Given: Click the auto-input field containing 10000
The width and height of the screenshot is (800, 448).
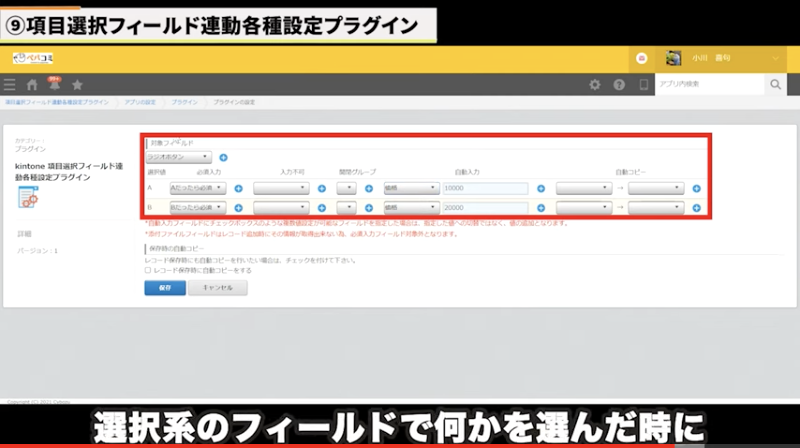Looking at the screenshot, I should click(x=484, y=188).
